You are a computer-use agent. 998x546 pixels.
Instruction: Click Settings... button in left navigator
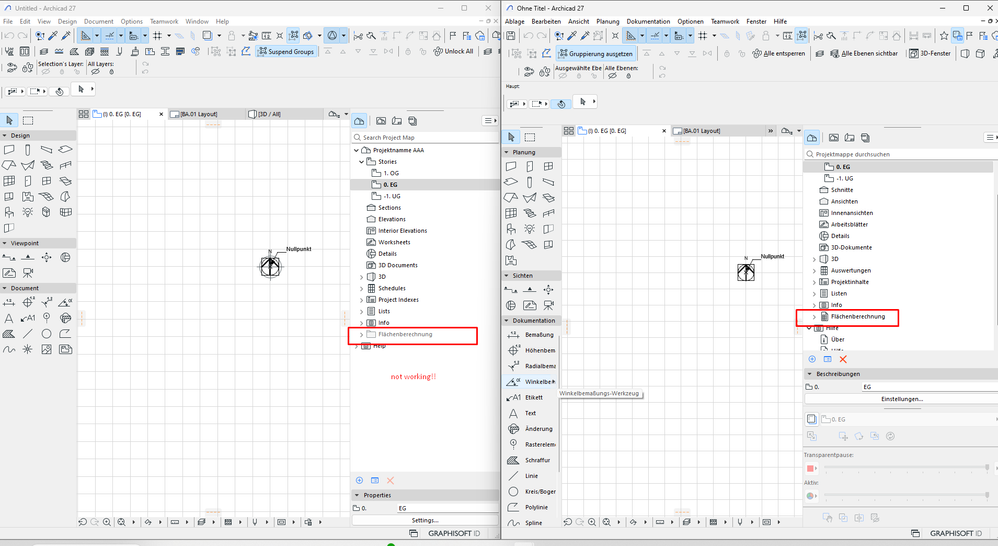point(425,520)
